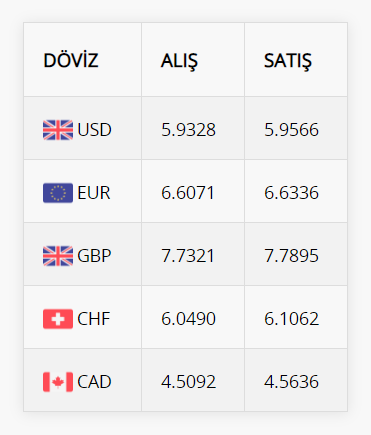Image resolution: width=371 pixels, height=435 pixels.
Task: Click USD selling rate 5.9566
Action: (292, 130)
